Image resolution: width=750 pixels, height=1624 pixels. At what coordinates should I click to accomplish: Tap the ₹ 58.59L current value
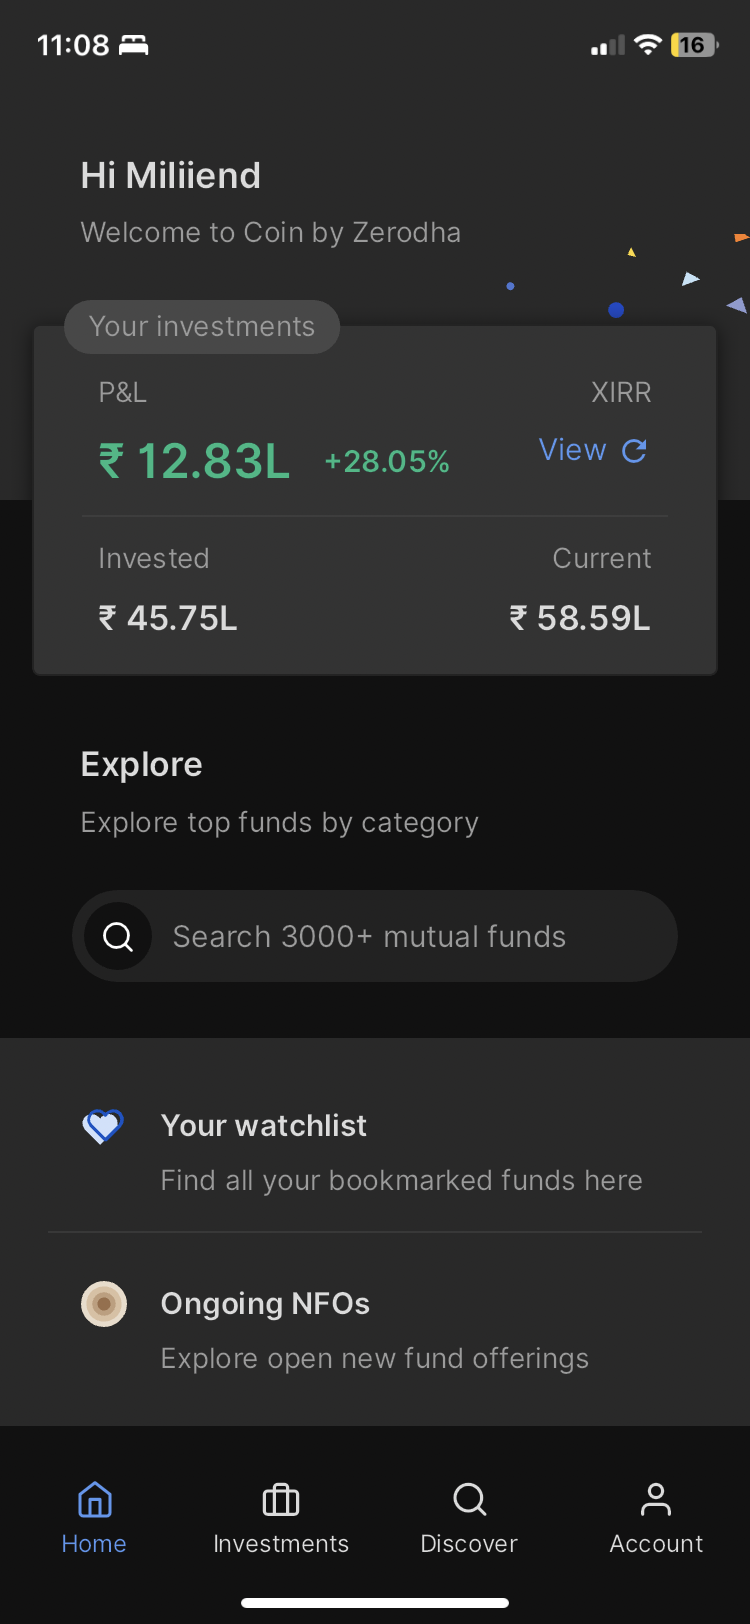click(x=580, y=618)
